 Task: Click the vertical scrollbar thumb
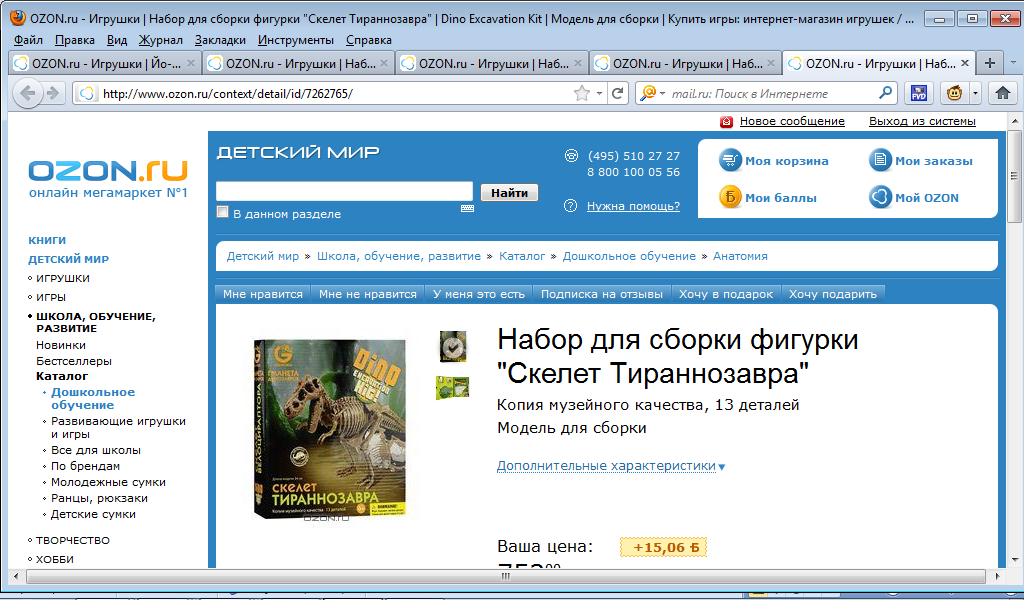click(x=1014, y=176)
